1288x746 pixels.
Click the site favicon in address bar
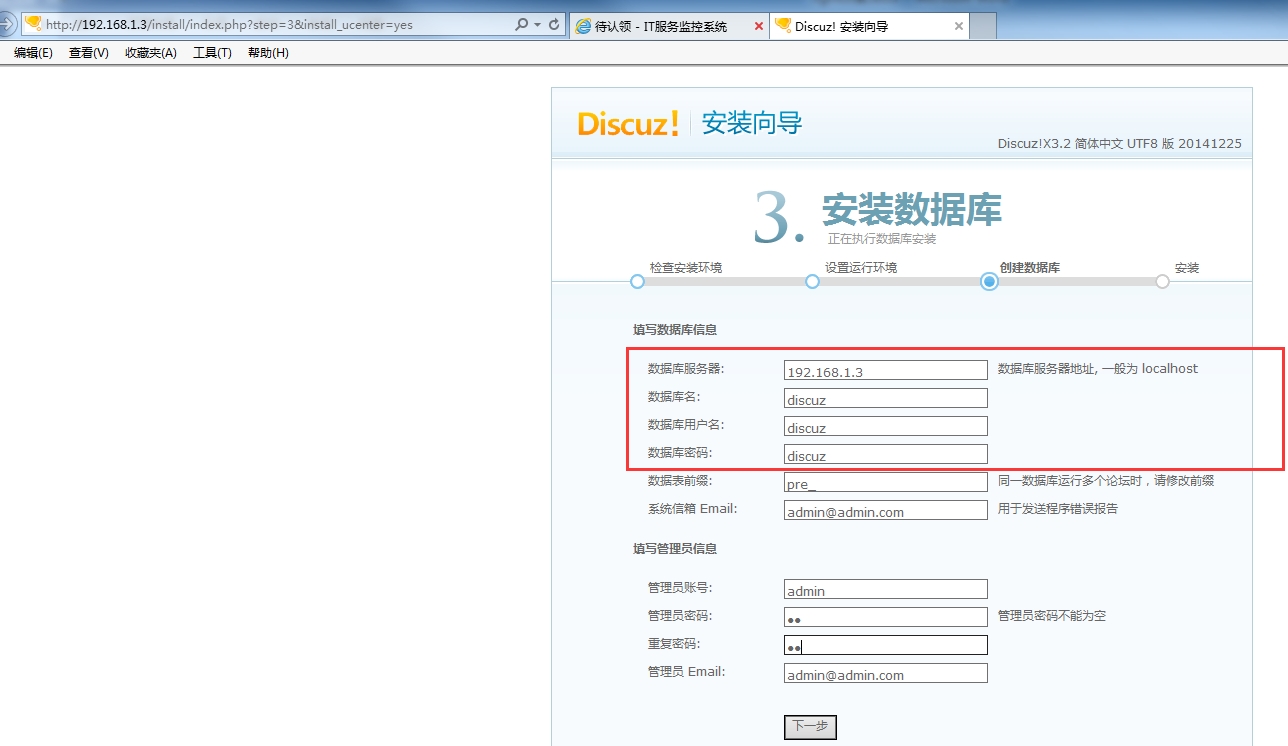(33, 25)
